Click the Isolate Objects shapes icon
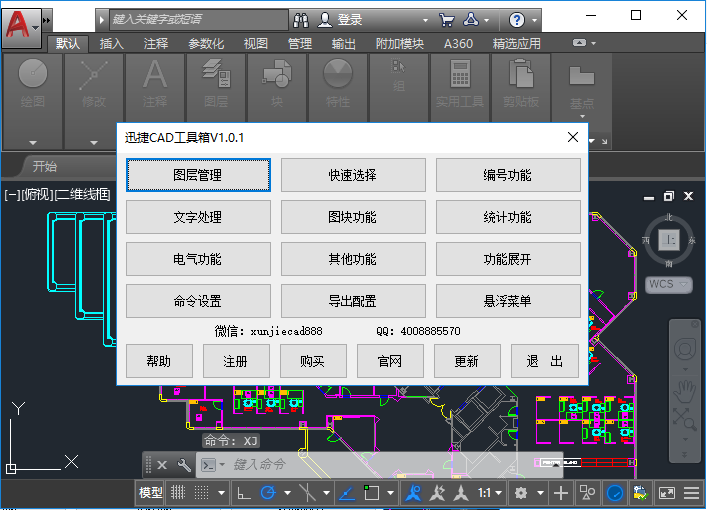Viewport: 707px width, 510px height. (587, 493)
